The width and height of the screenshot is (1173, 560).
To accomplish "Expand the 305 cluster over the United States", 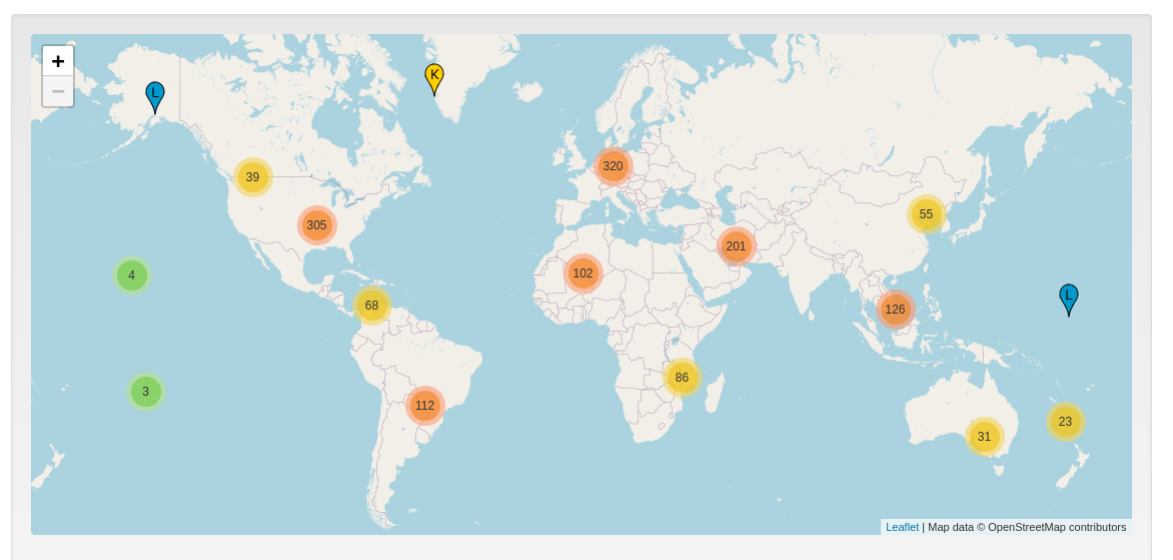I will click(317, 225).
